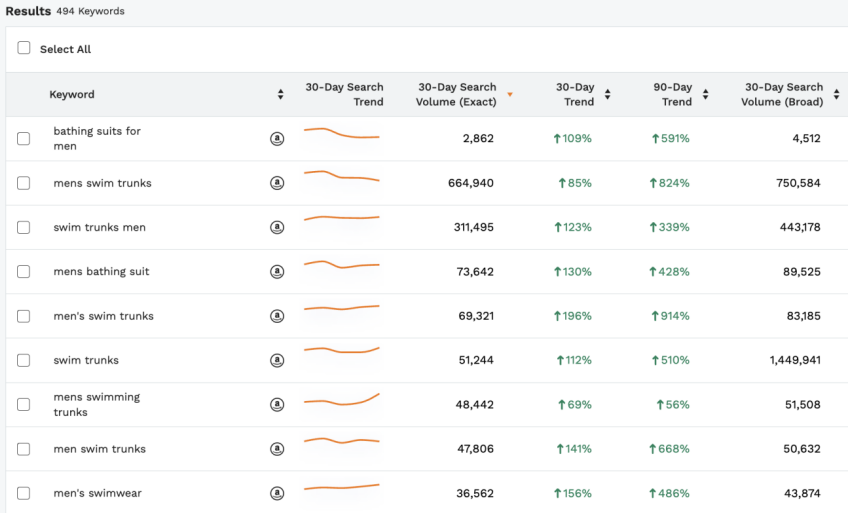
Task: View trend sparkline for mens swimming trunks
Action: [342, 400]
